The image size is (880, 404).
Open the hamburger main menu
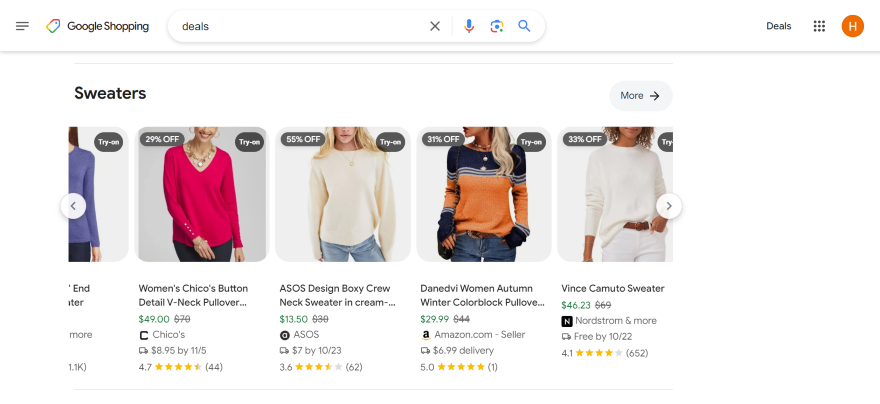(x=22, y=26)
